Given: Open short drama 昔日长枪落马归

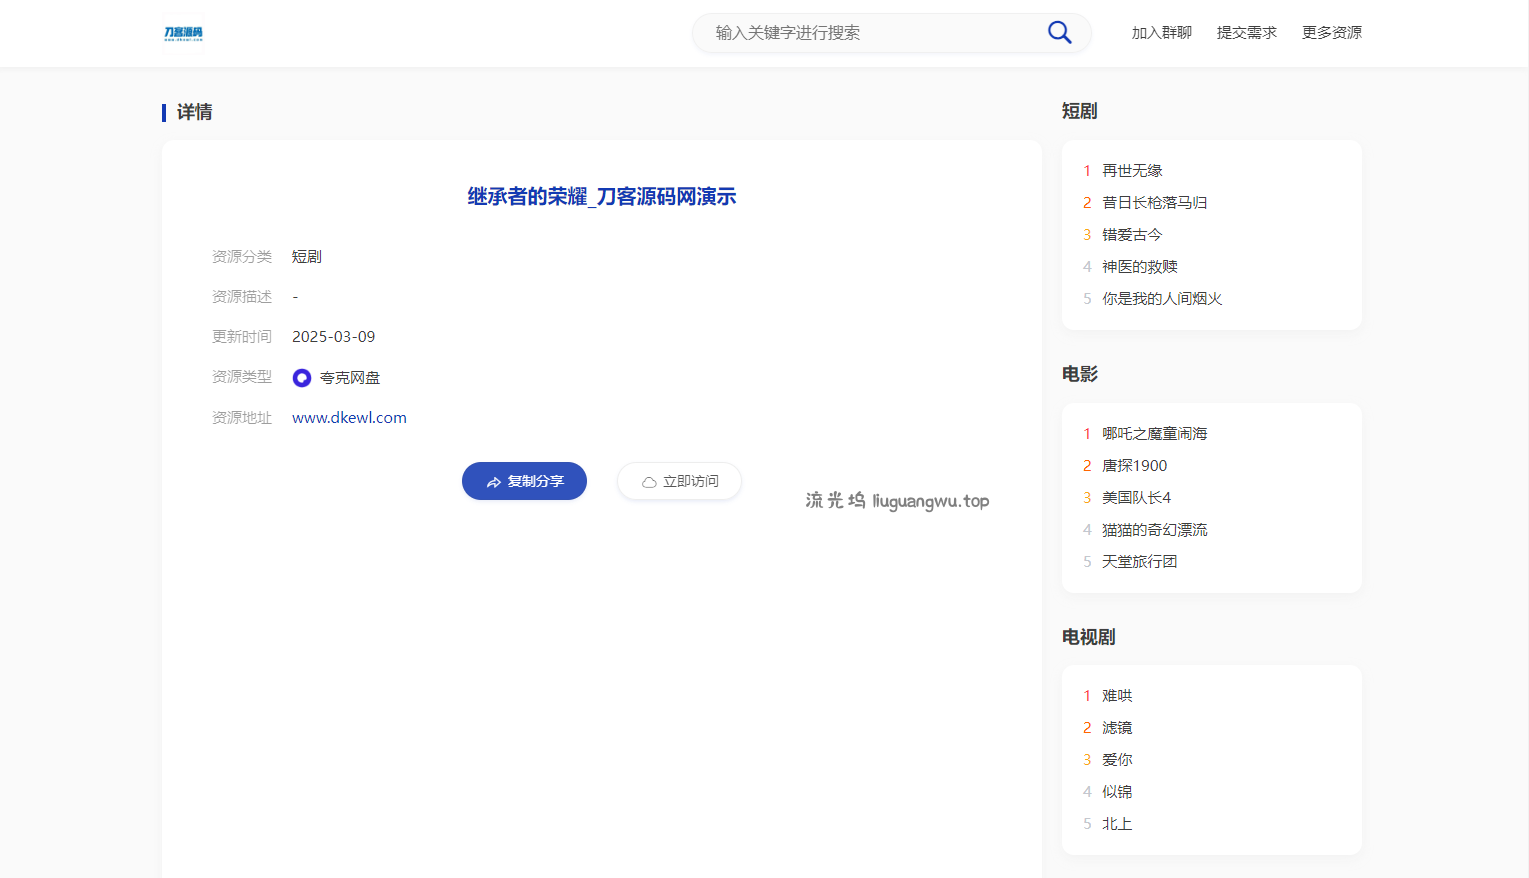Looking at the screenshot, I should (1154, 203).
